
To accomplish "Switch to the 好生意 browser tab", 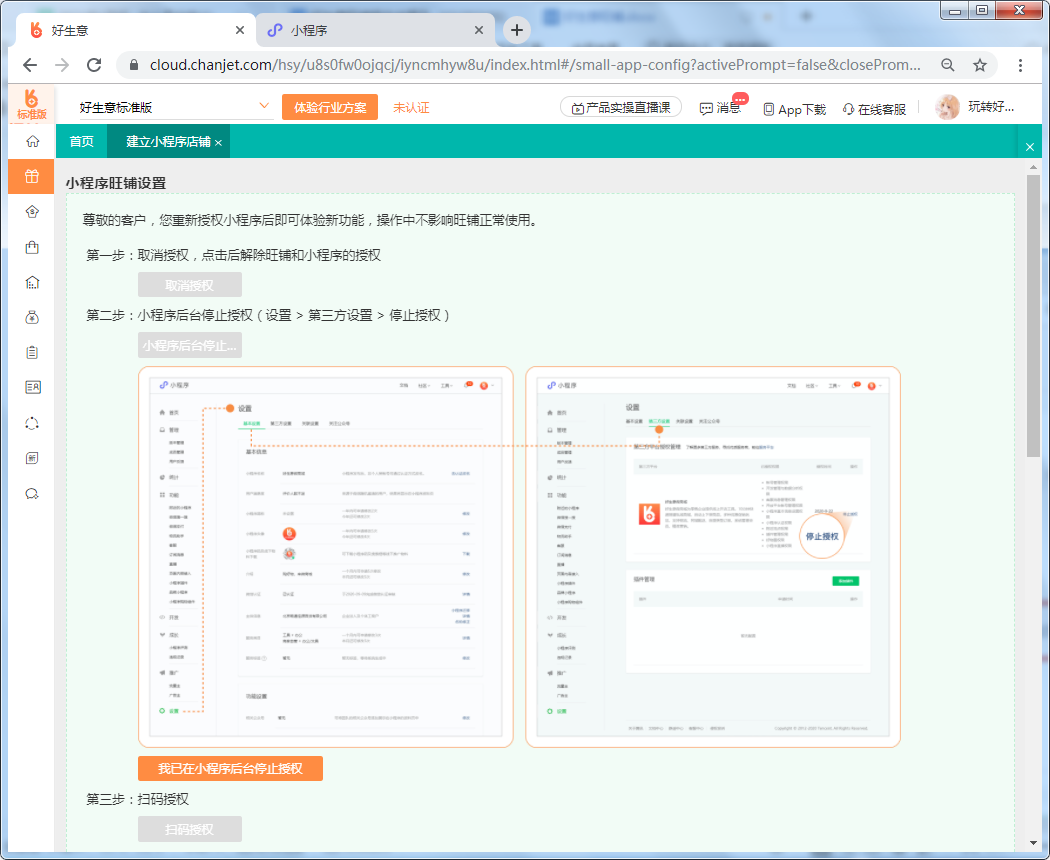I will click(136, 30).
